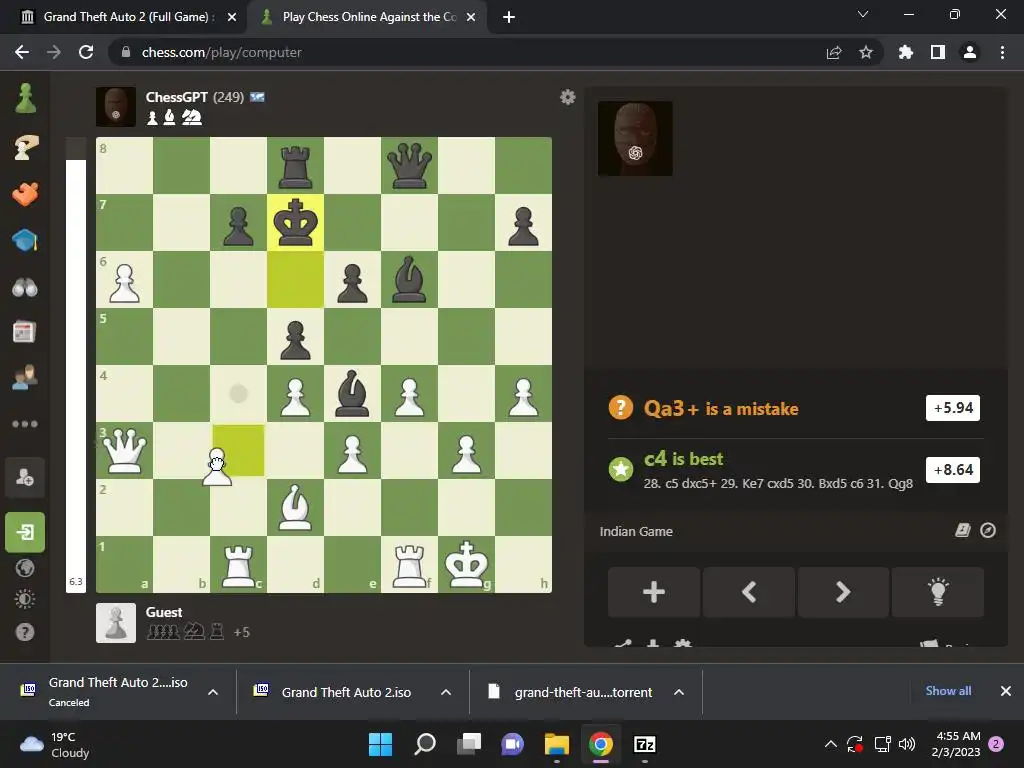Select the white queen on a3
This screenshot has height=768, width=1024.
125,450
